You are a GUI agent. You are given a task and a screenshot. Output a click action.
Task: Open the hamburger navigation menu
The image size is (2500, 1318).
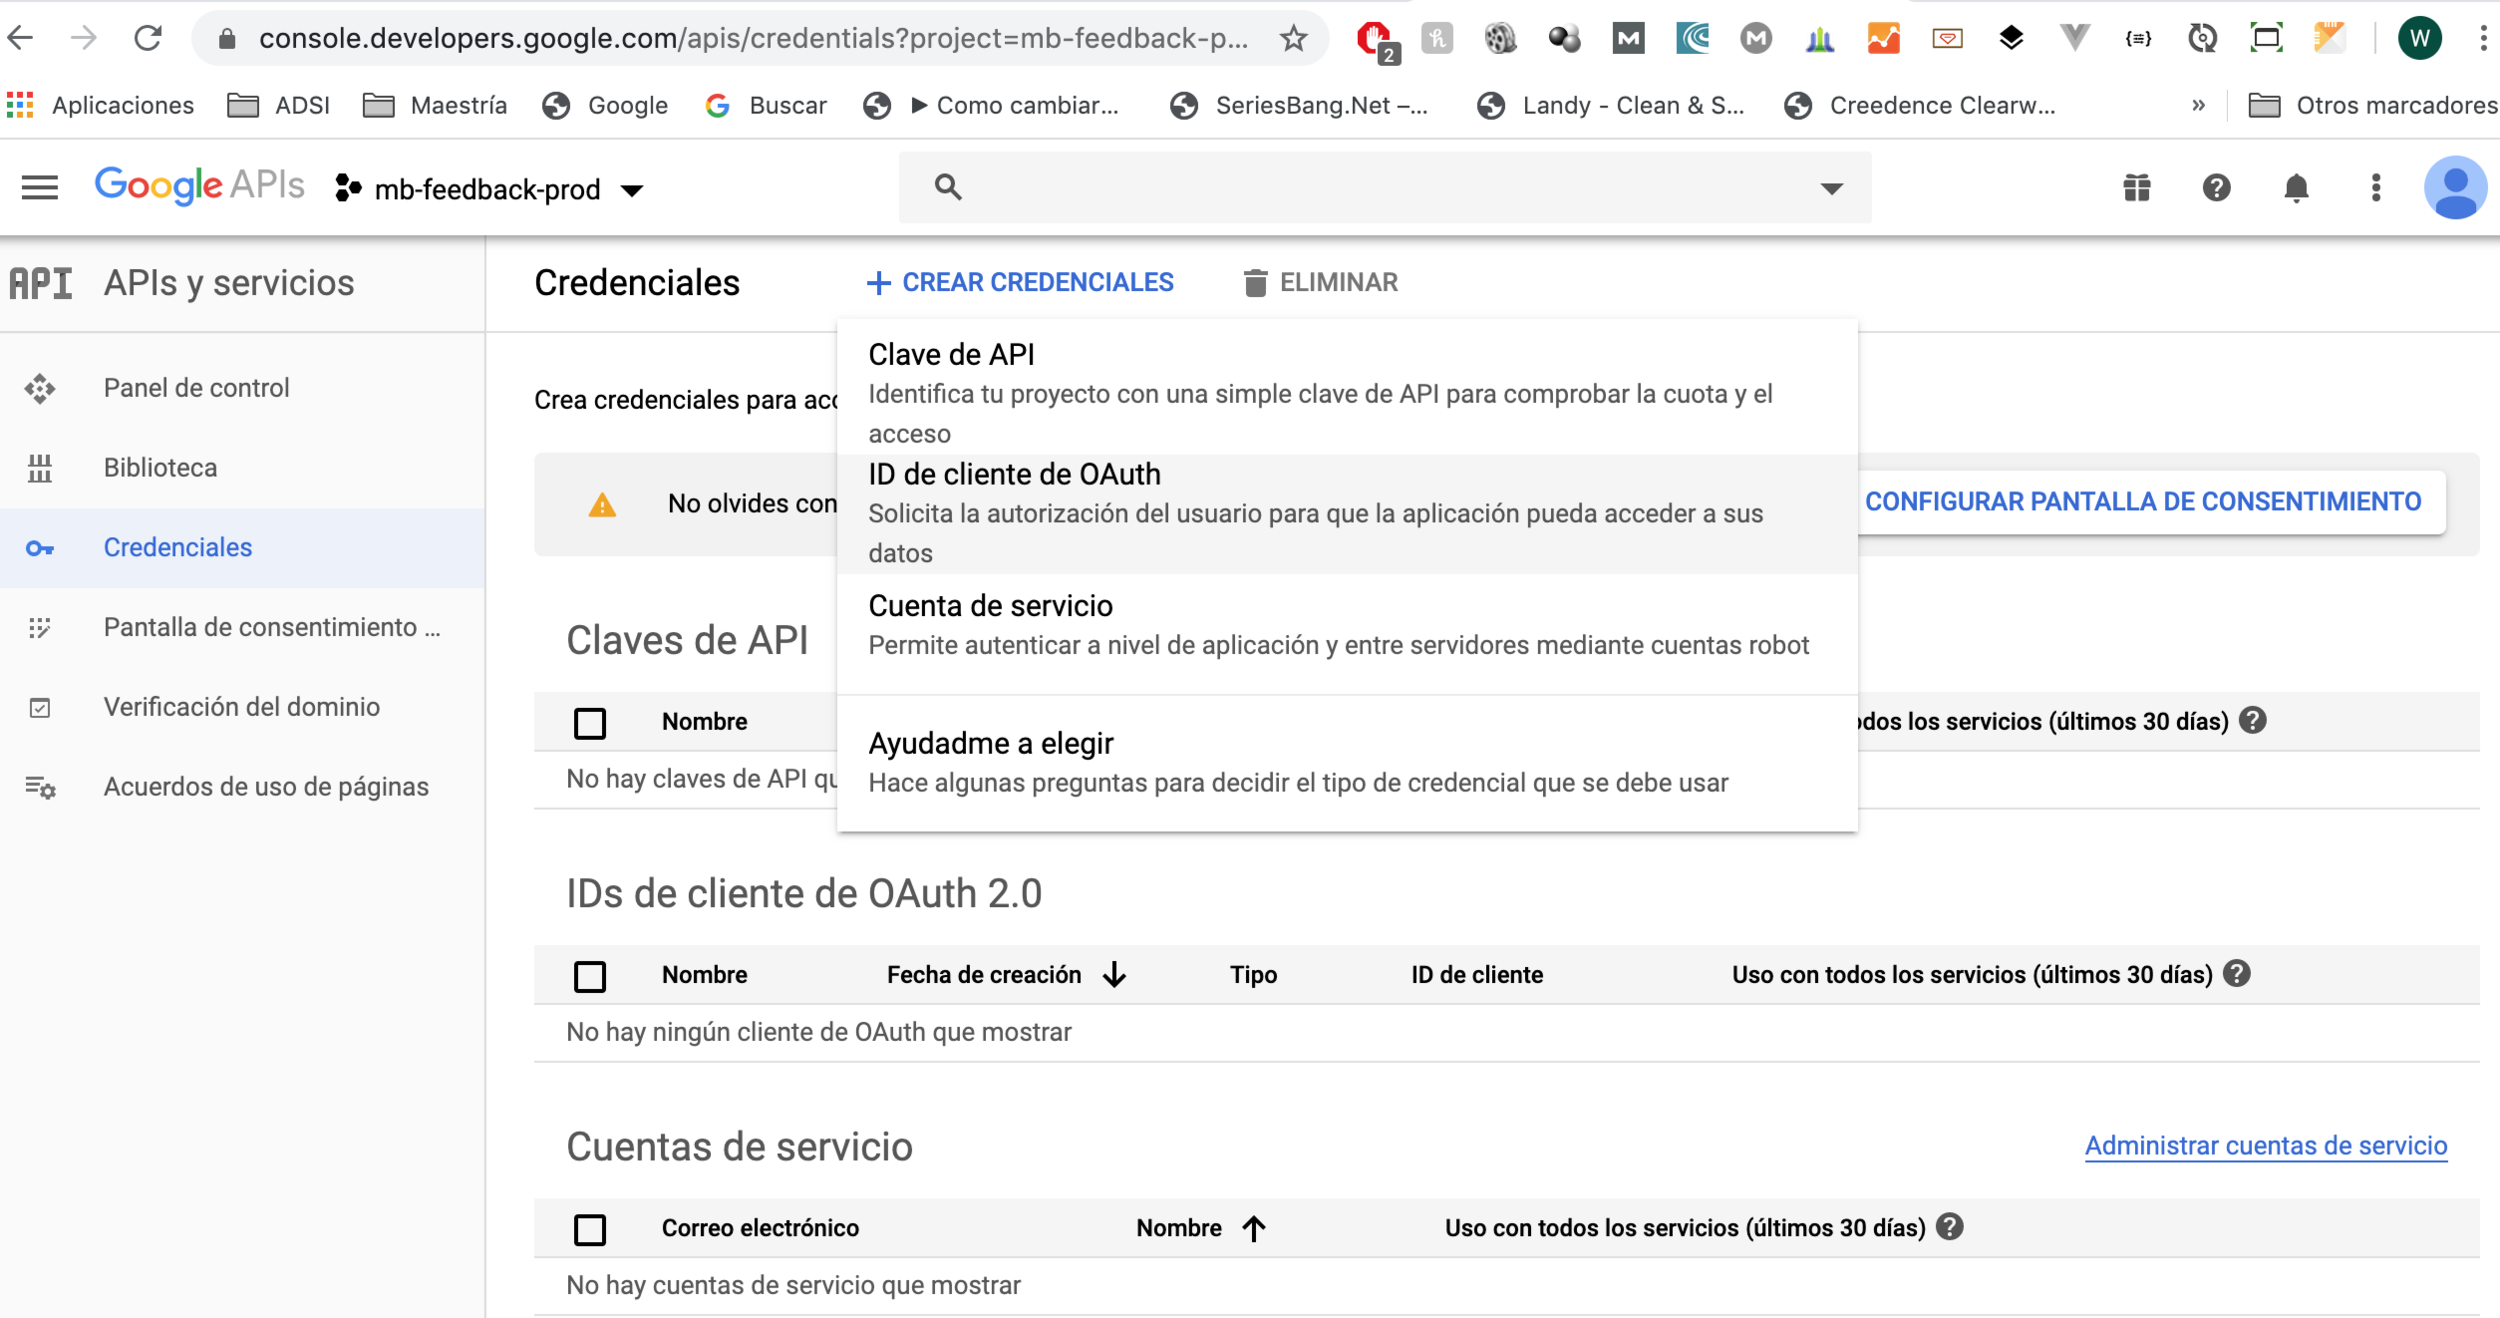[40, 188]
